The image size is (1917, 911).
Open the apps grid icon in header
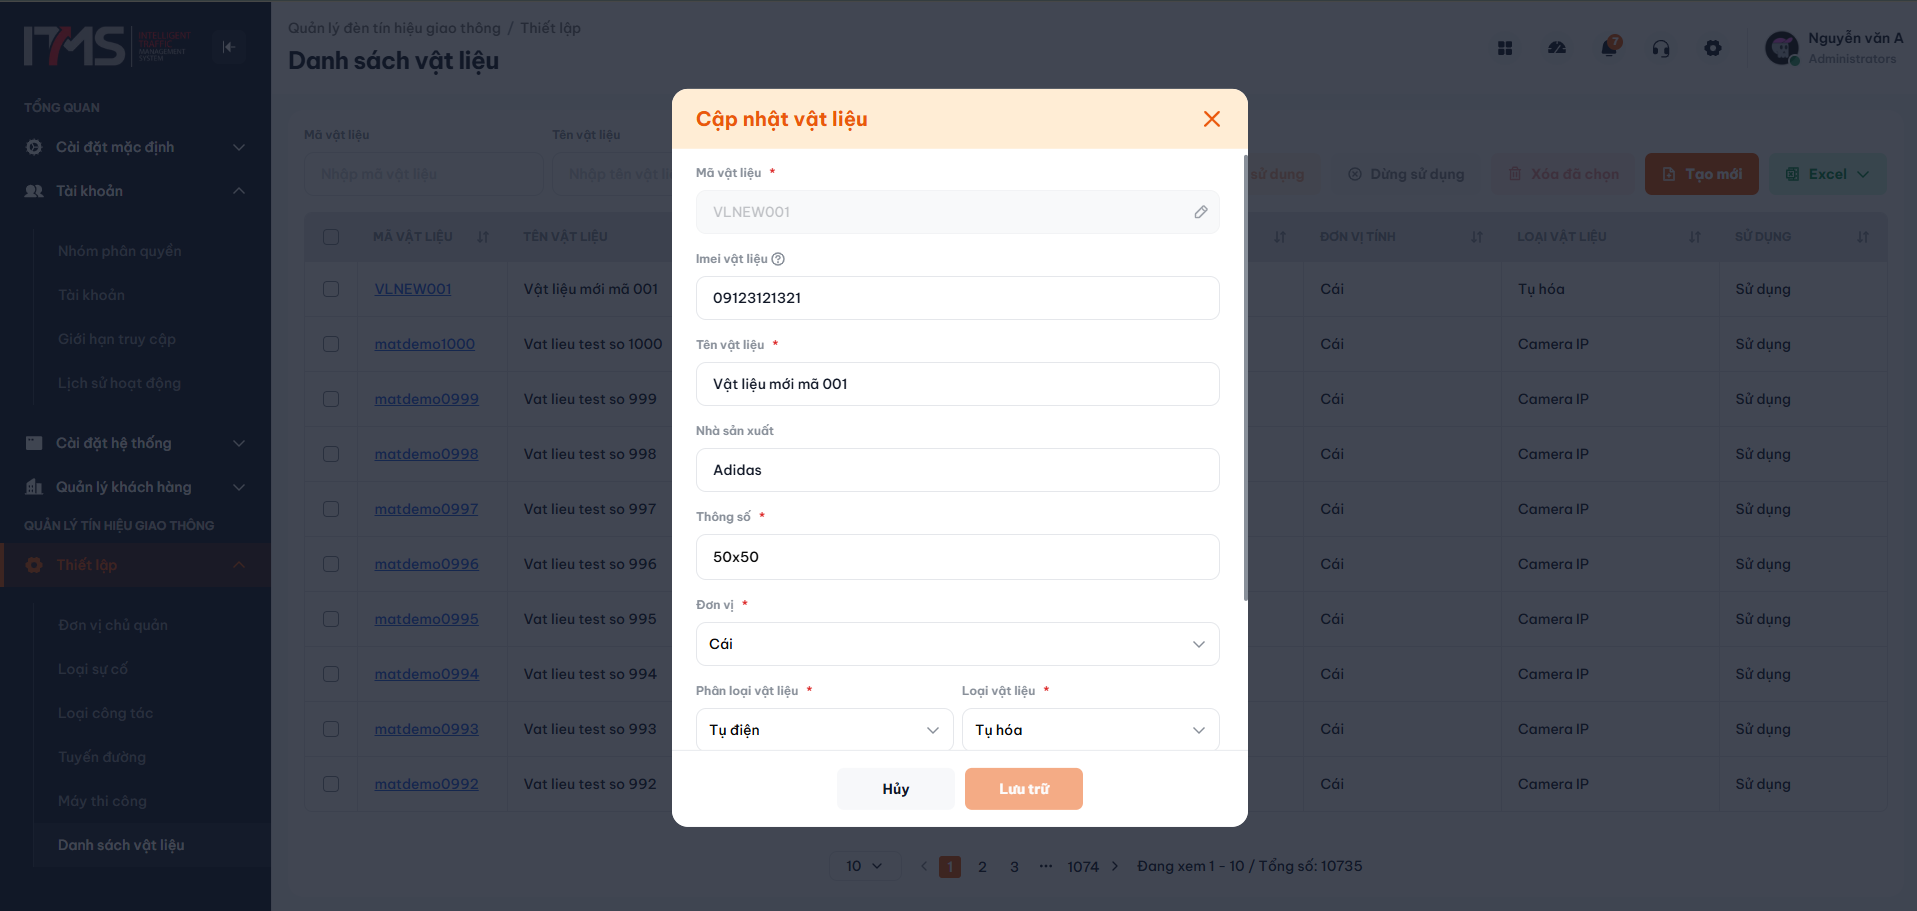pos(1505,48)
